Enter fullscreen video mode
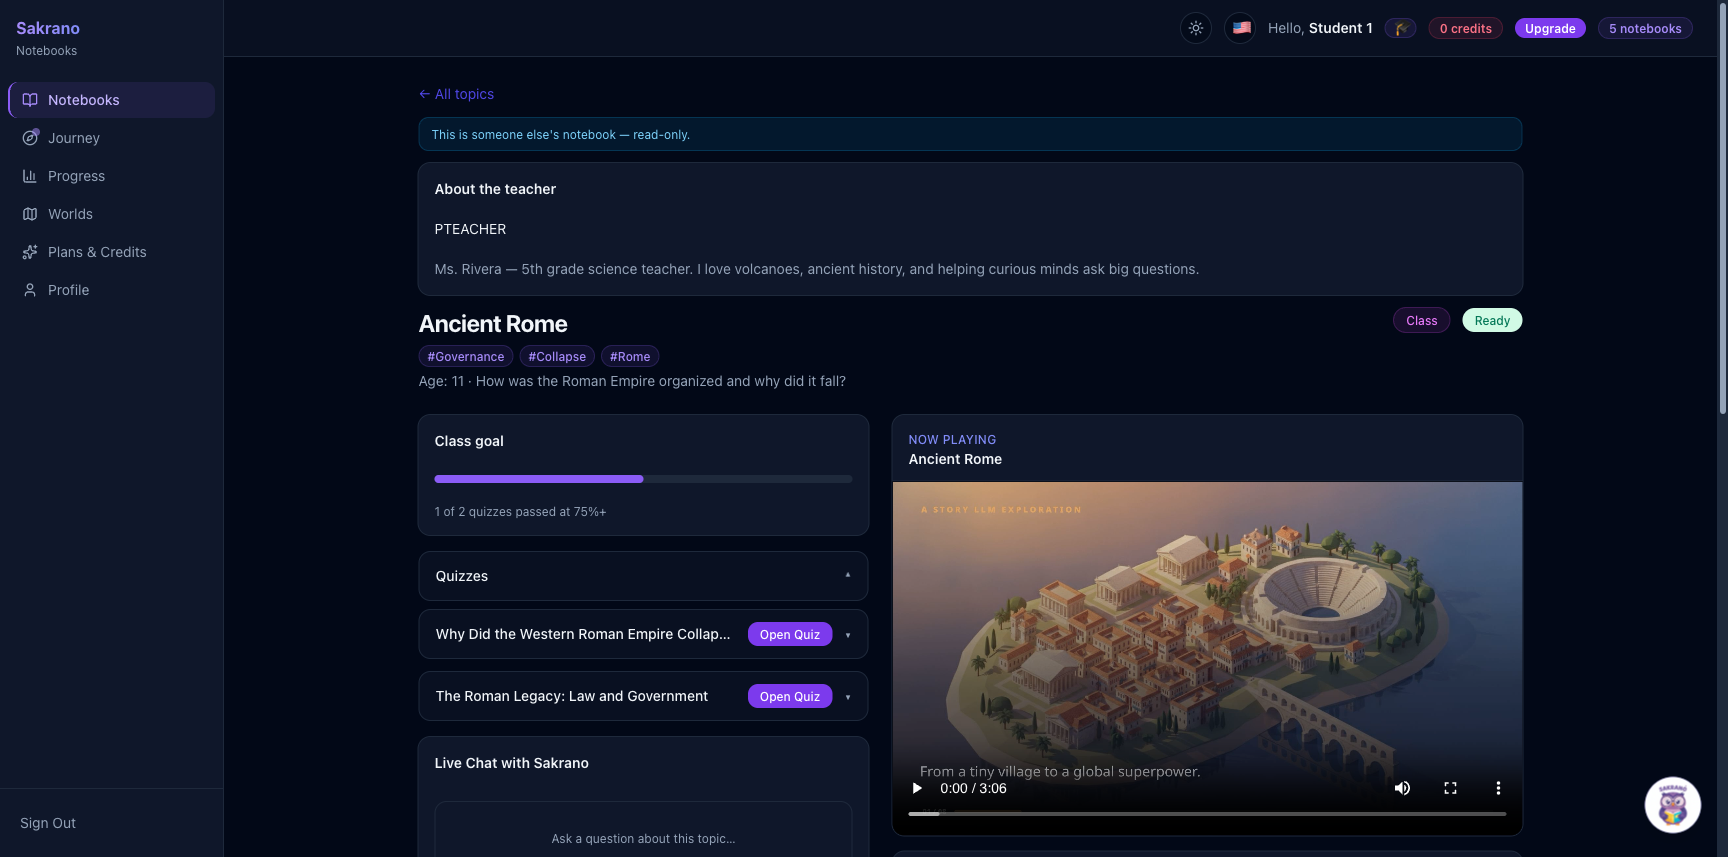The height and width of the screenshot is (857, 1728). coord(1450,788)
